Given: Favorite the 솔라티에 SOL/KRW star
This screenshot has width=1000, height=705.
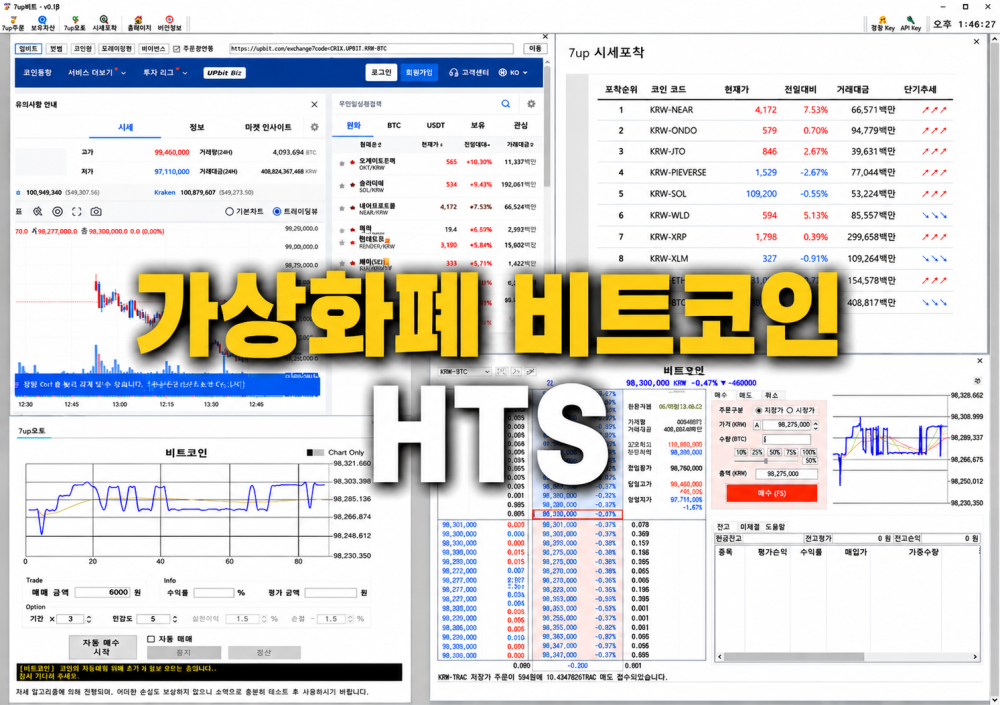Looking at the screenshot, I should click(x=342, y=186).
